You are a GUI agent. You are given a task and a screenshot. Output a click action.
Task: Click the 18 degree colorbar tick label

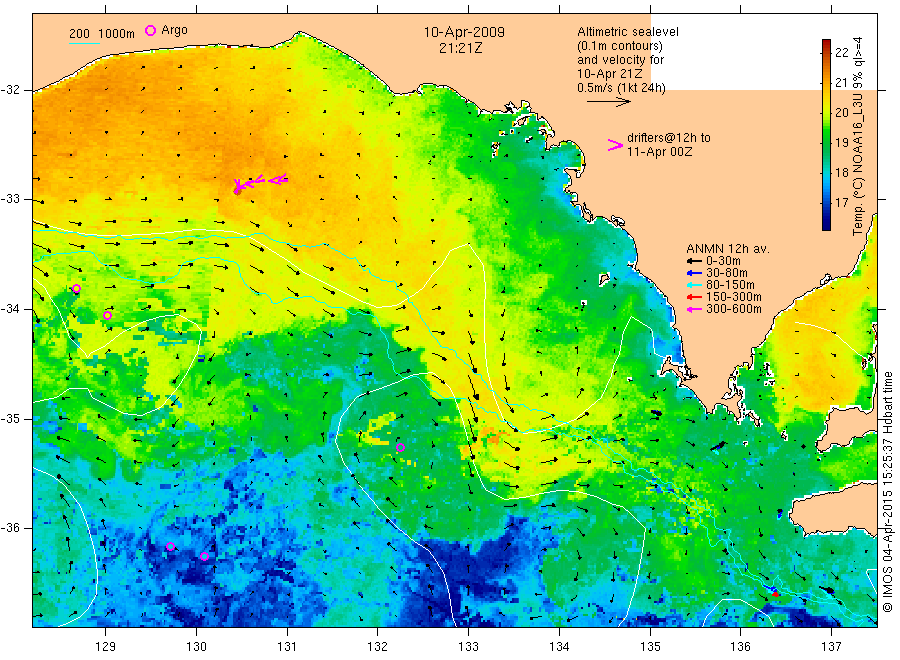pyautogui.click(x=841, y=172)
